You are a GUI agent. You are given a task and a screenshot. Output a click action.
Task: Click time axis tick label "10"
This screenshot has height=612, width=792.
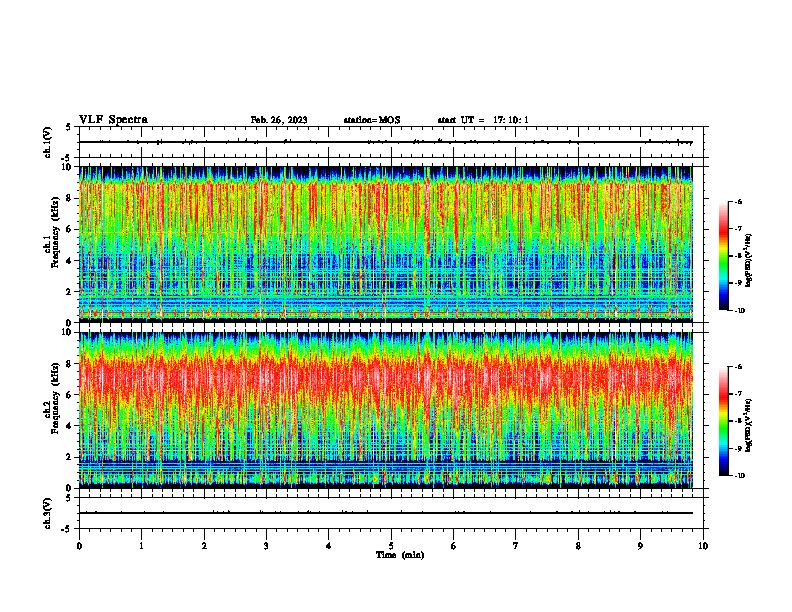(x=703, y=546)
